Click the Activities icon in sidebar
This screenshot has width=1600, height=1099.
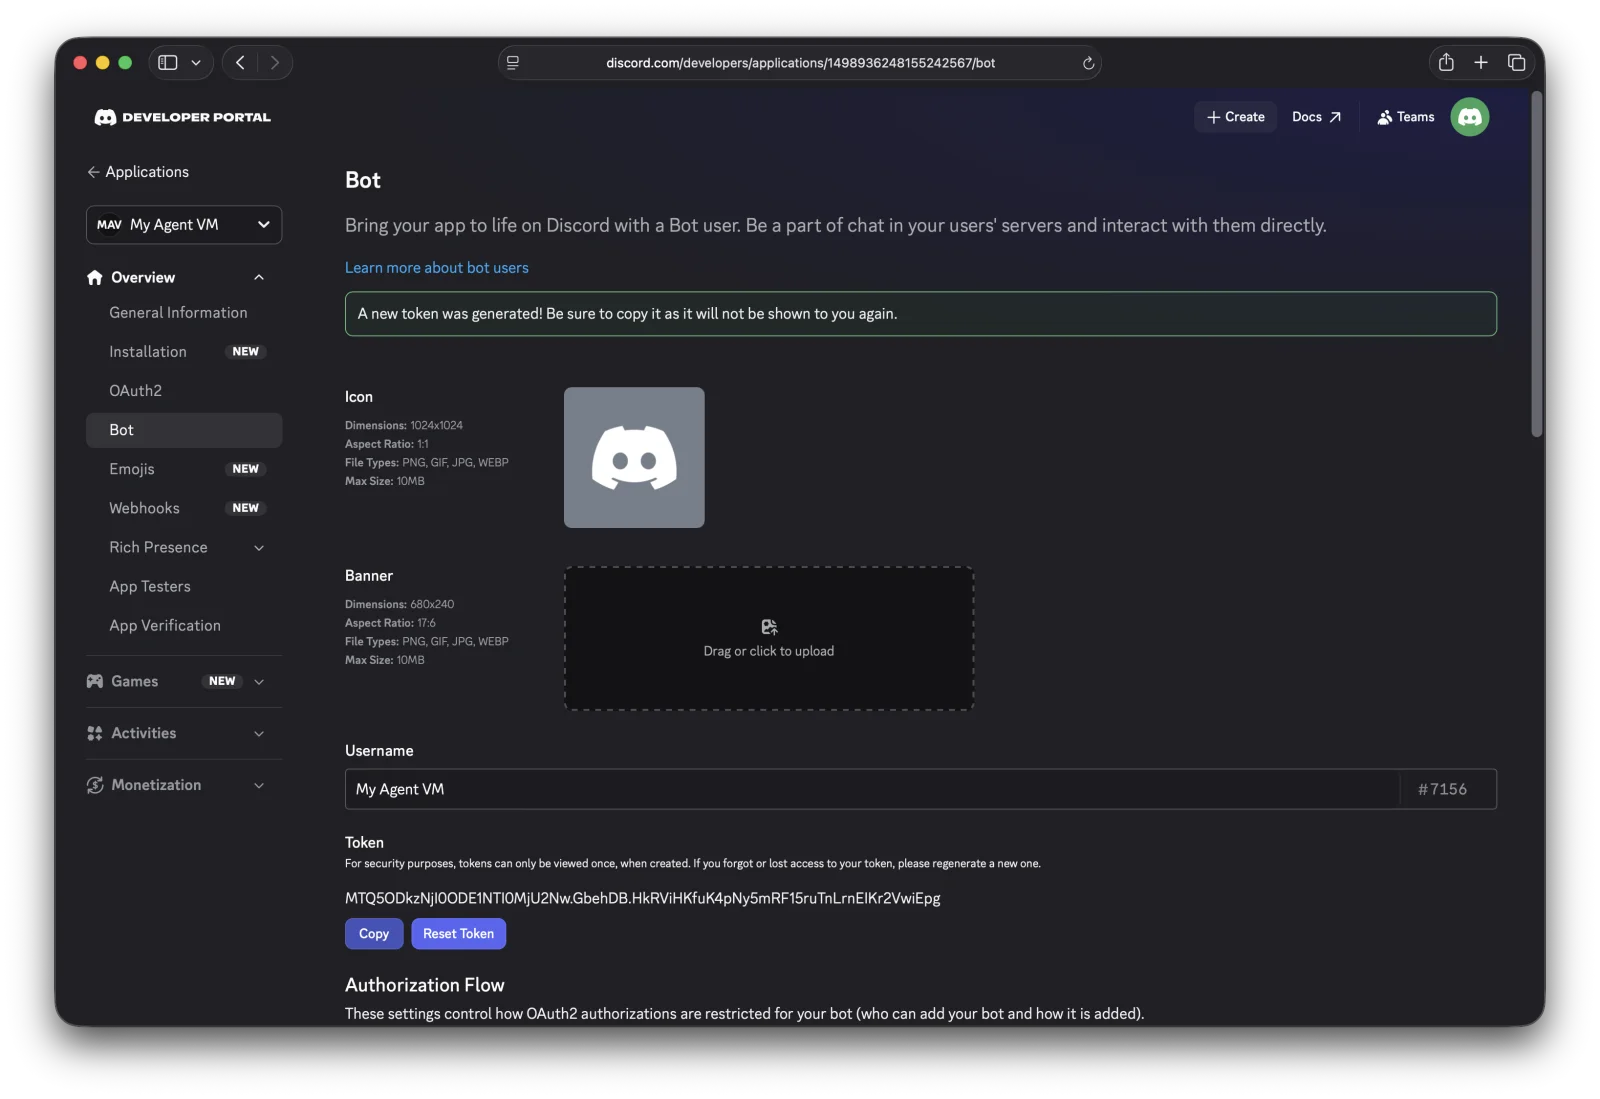(95, 733)
